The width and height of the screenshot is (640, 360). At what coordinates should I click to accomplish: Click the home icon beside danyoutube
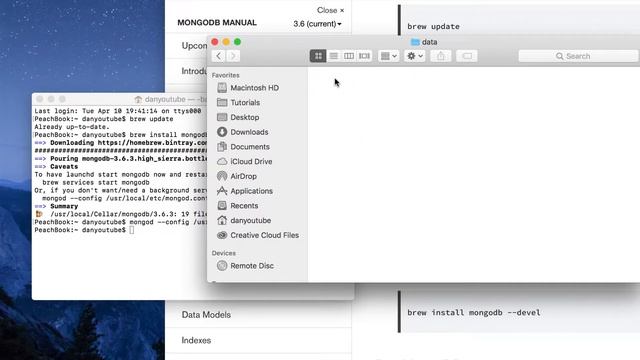point(222,220)
